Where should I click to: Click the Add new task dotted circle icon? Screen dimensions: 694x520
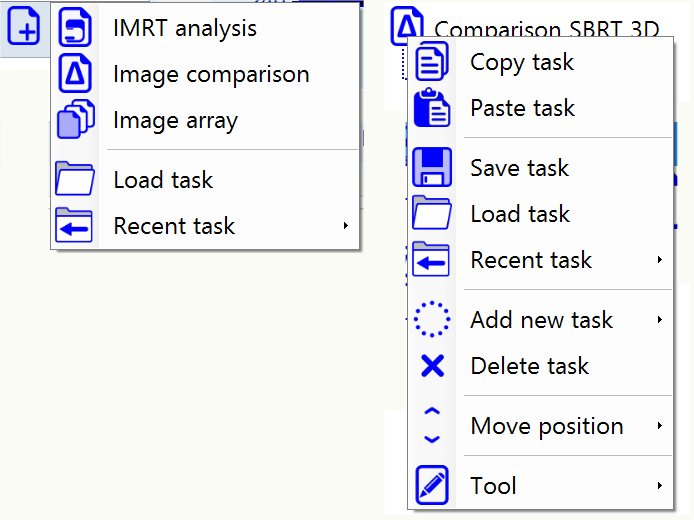click(432, 320)
